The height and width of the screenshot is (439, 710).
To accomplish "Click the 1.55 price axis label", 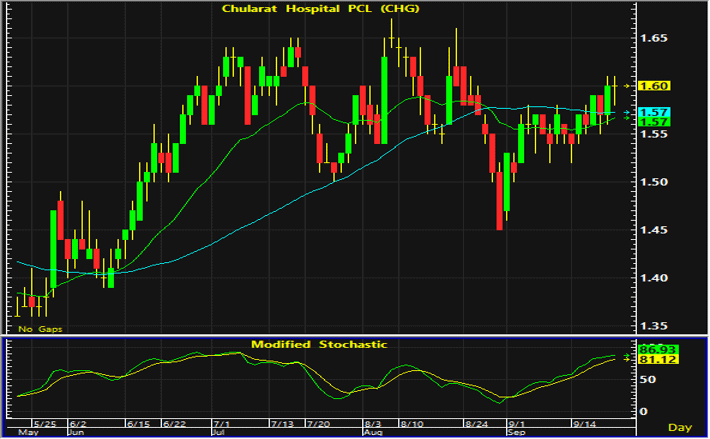I will (x=653, y=134).
